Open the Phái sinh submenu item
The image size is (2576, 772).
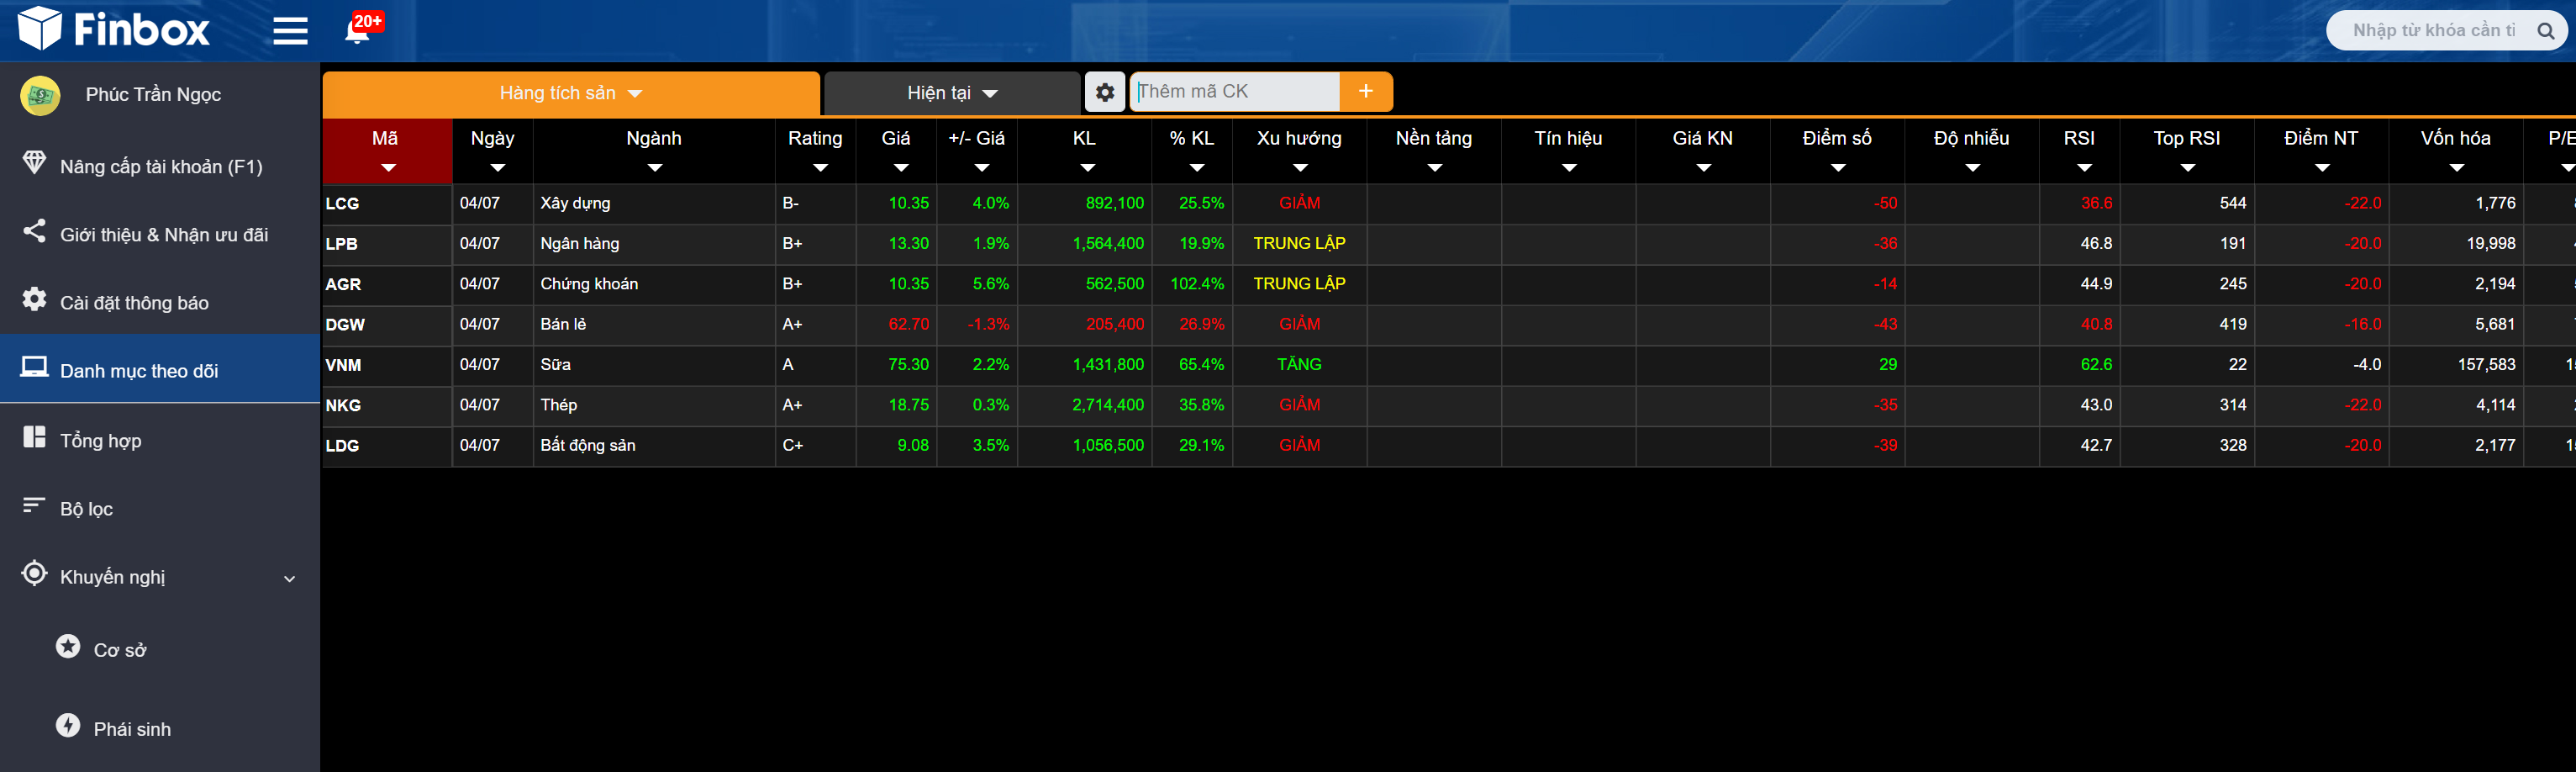tap(132, 729)
